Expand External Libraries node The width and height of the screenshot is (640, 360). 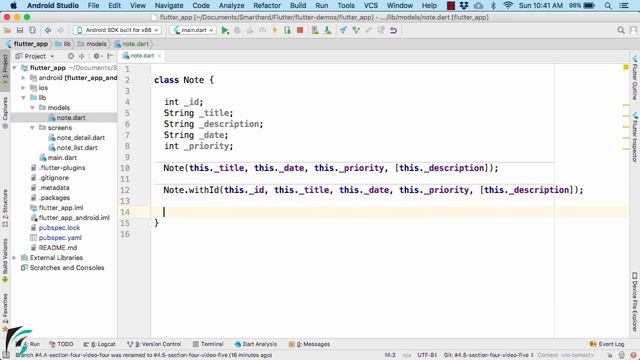point(15,258)
